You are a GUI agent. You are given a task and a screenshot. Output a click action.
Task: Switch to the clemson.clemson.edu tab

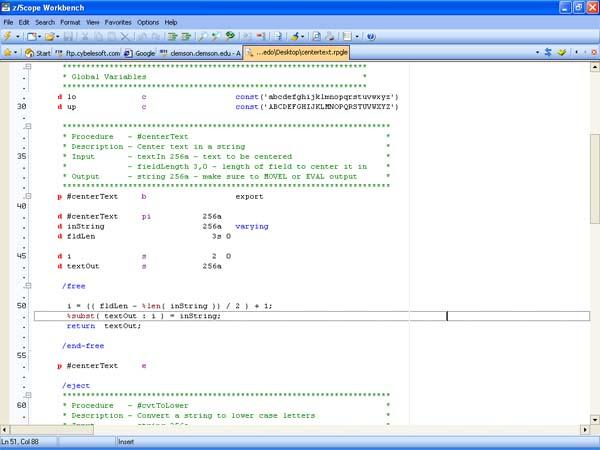pyautogui.click(x=200, y=53)
